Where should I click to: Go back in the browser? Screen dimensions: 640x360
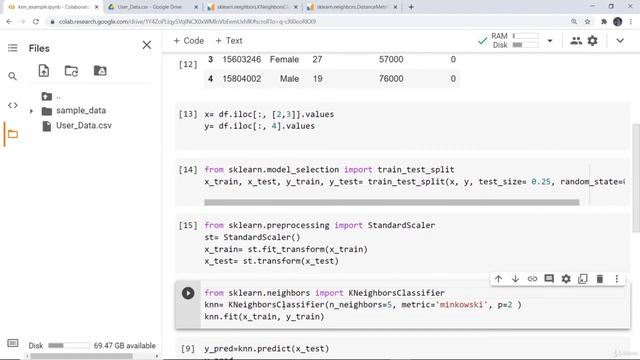[9, 22]
